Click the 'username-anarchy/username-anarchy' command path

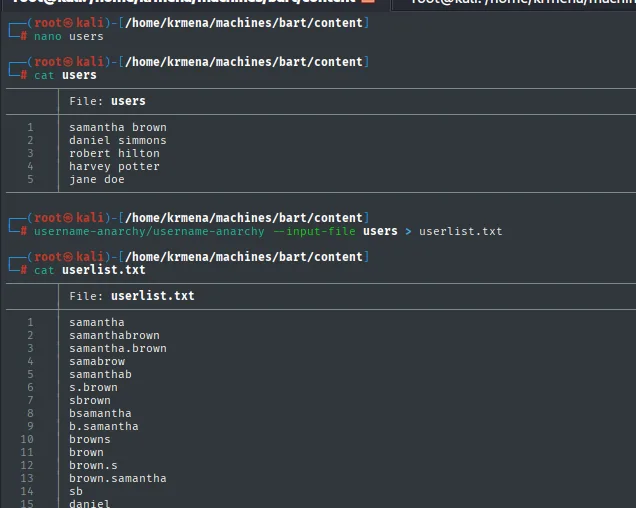coord(149,231)
